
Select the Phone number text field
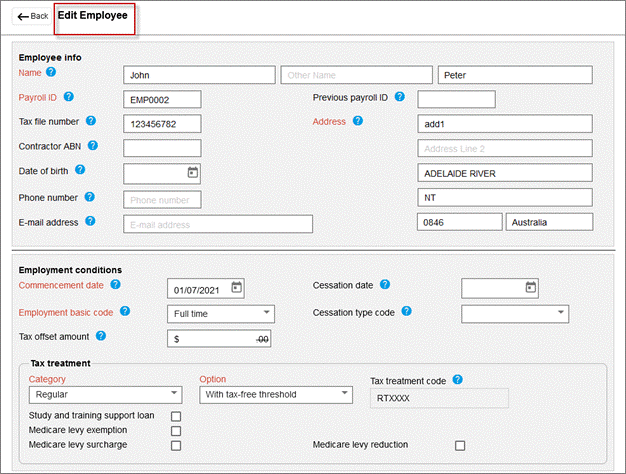pyautogui.click(x=162, y=199)
